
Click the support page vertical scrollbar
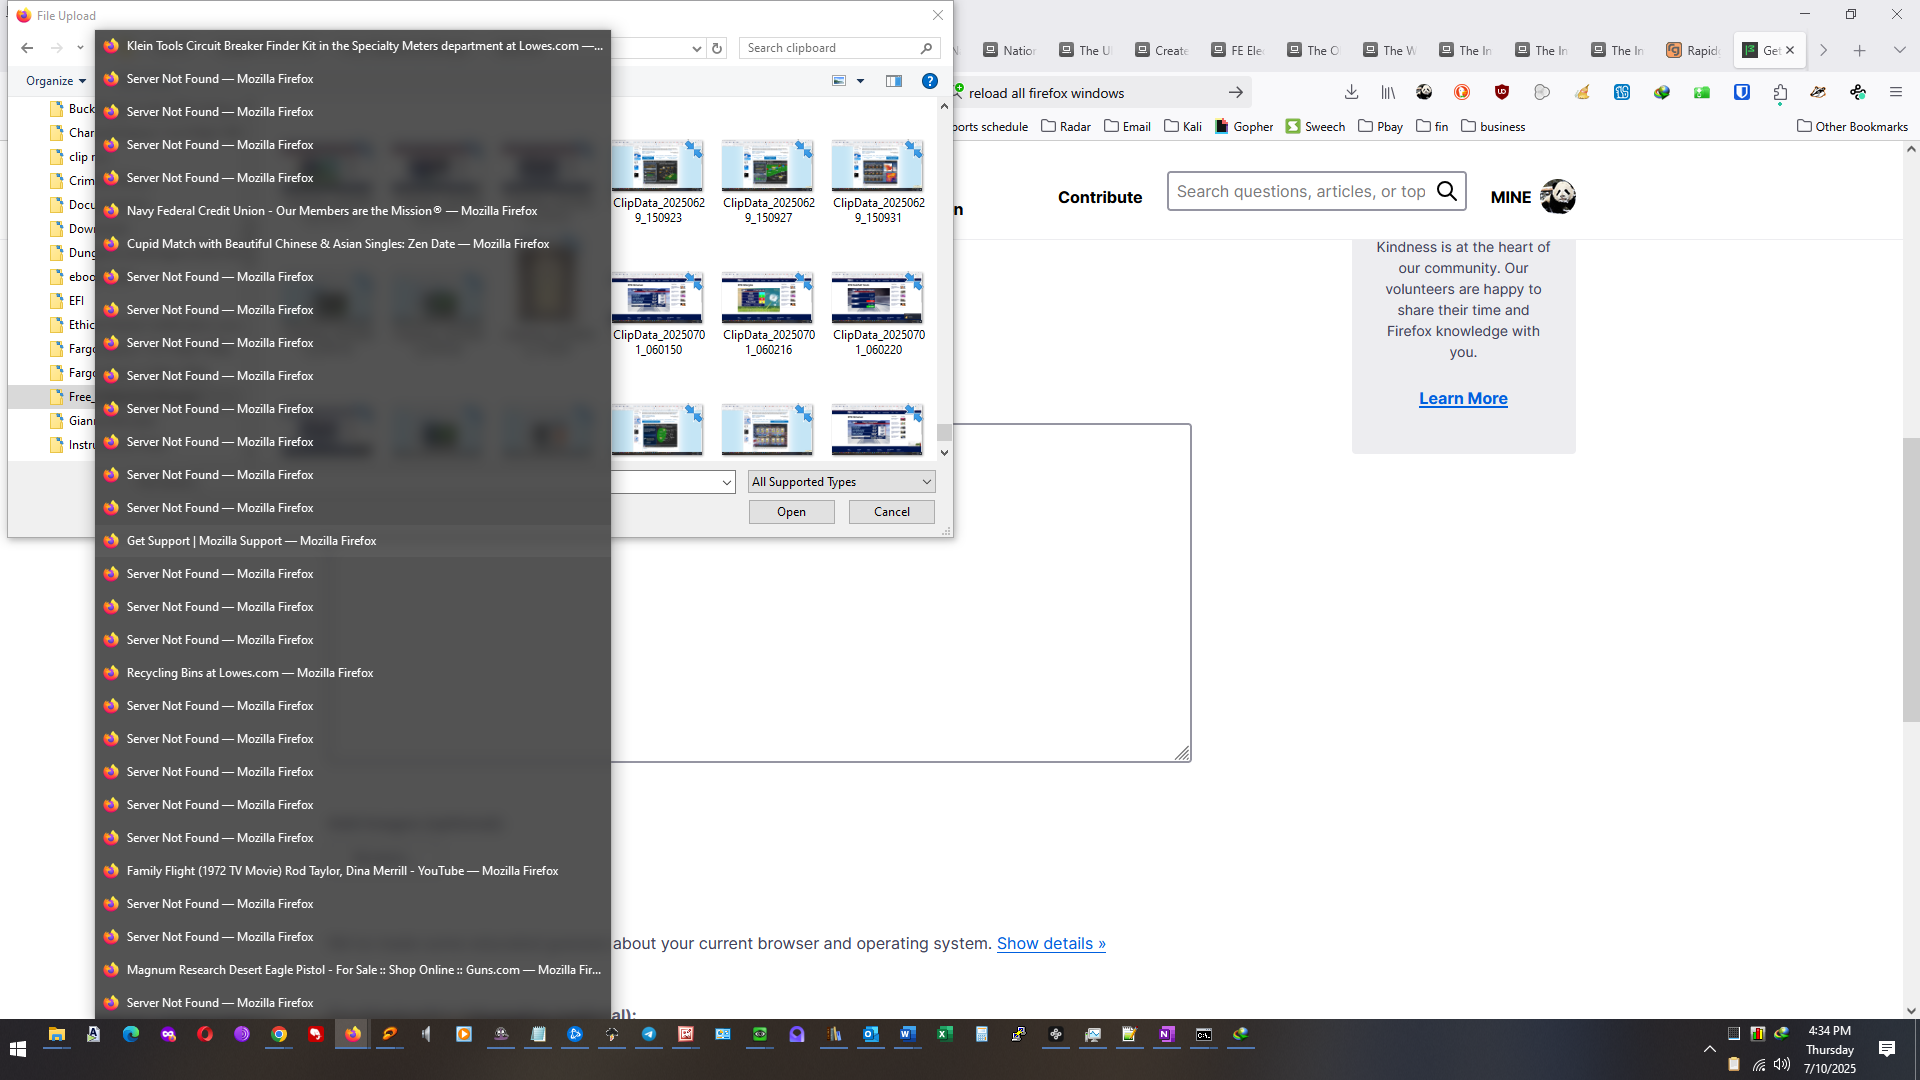point(1910,580)
